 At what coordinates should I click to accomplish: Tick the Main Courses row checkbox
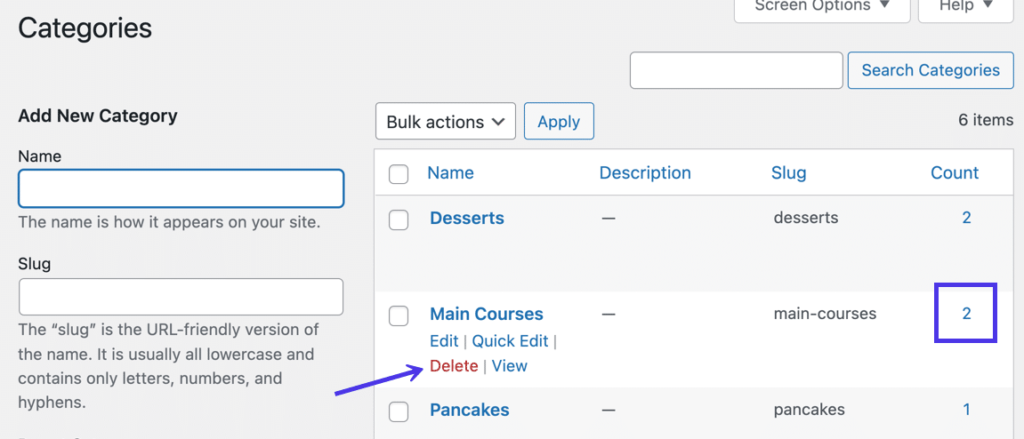pos(399,316)
